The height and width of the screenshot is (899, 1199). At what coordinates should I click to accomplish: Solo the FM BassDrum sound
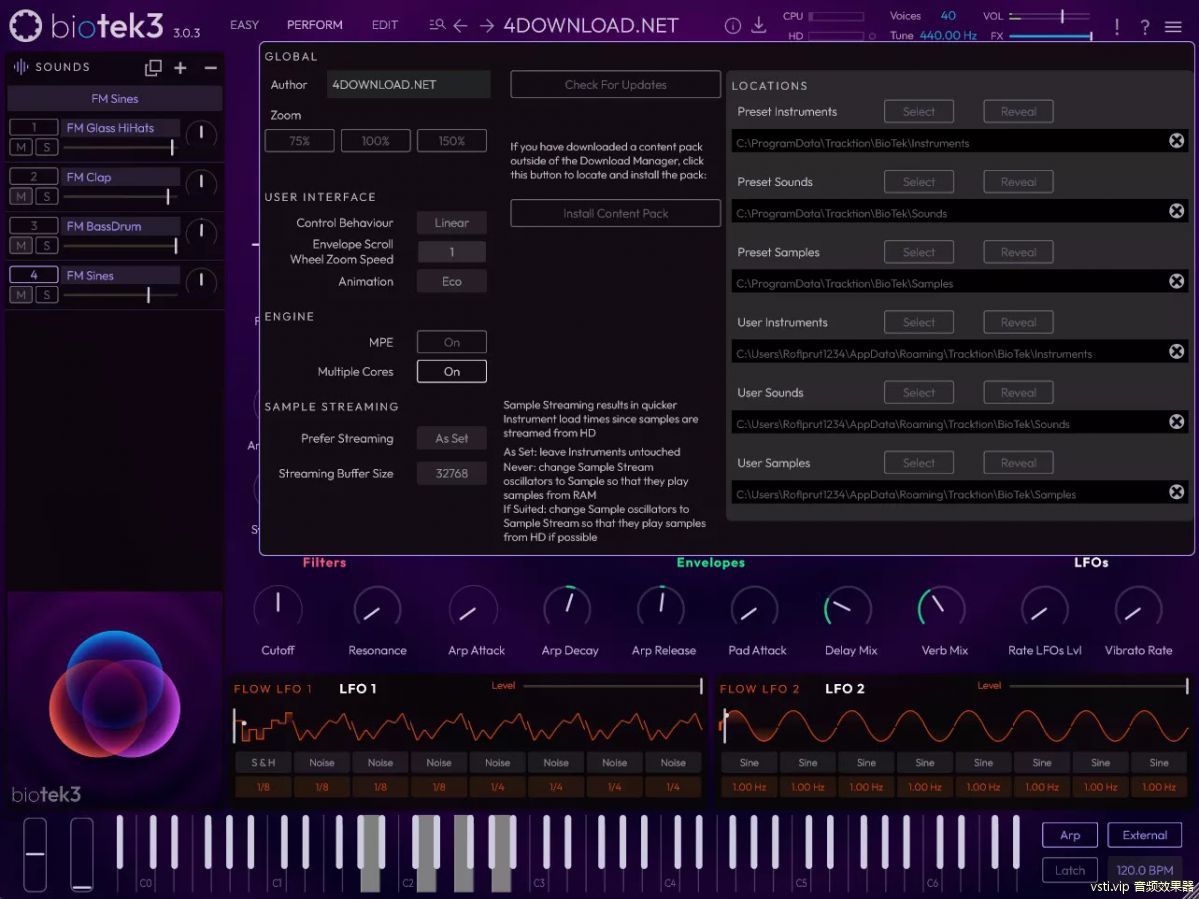point(47,245)
